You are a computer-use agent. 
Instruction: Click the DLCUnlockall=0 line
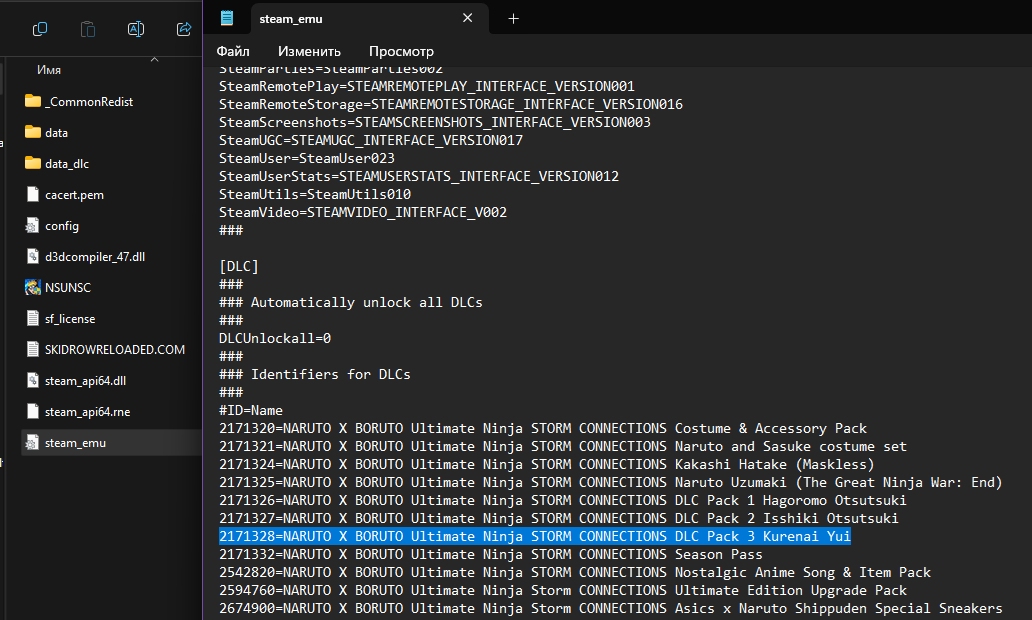pos(275,338)
